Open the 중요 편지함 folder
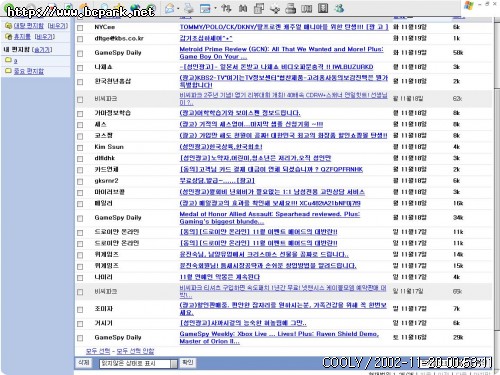This screenshot has width=500, height=375. pyautogui.click(x=29, y=71)
